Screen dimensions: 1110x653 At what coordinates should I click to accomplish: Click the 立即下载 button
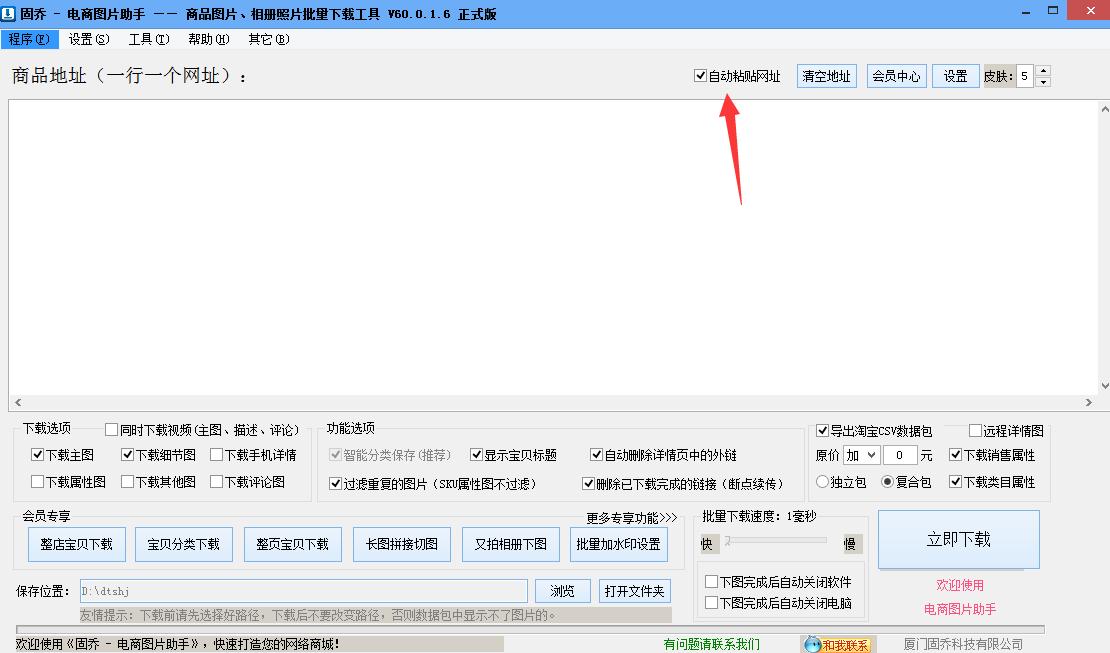click(958, 538)
